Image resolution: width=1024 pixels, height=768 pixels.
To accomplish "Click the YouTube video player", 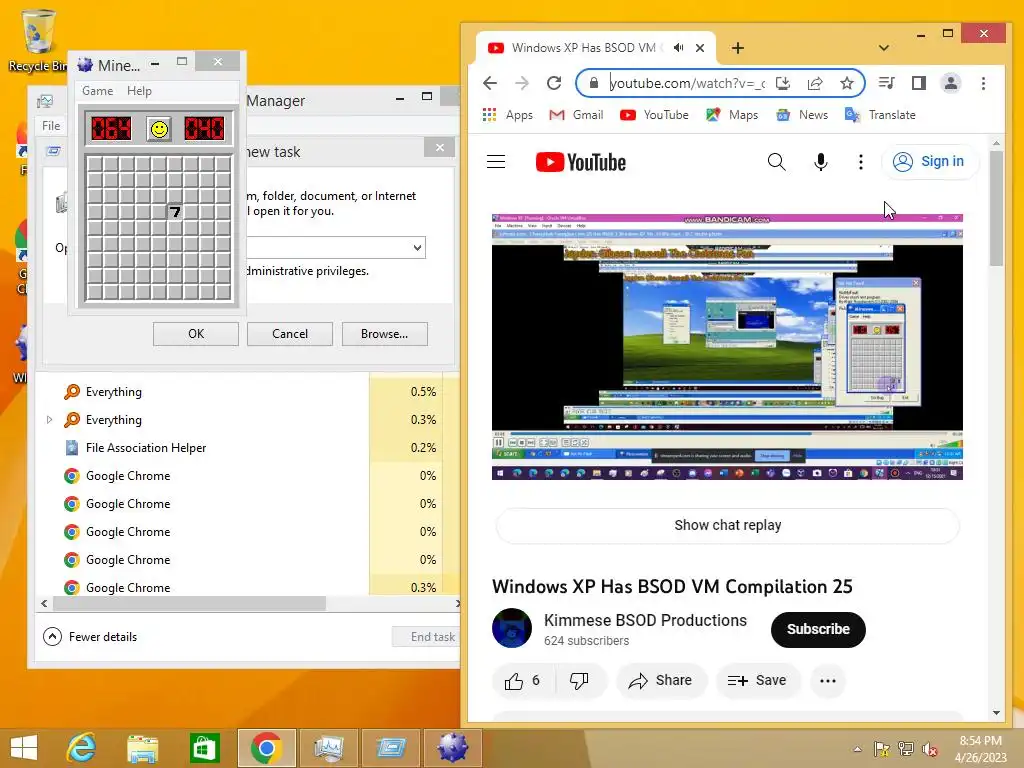I will pyautogui.click(x=727, y=347).
